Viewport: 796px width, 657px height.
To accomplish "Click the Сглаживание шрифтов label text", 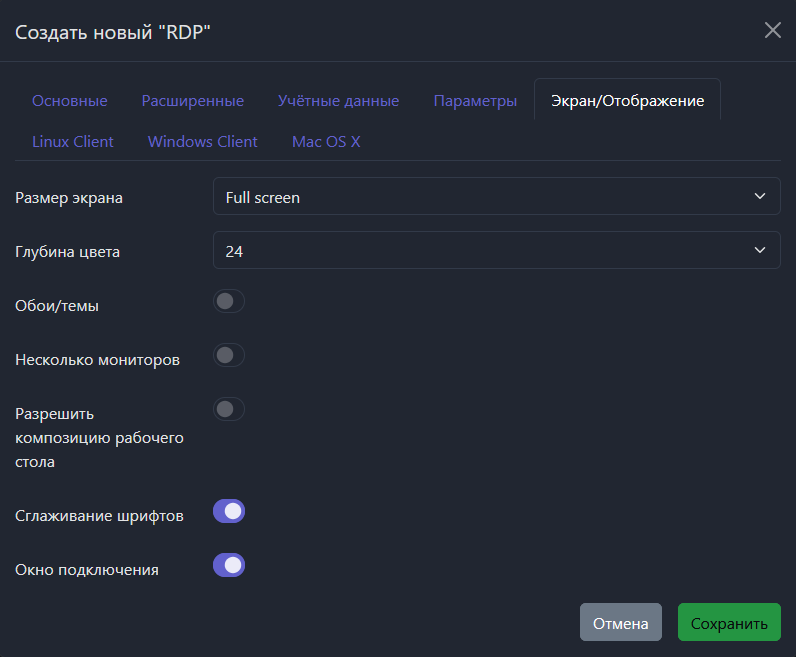I will 99,517.
